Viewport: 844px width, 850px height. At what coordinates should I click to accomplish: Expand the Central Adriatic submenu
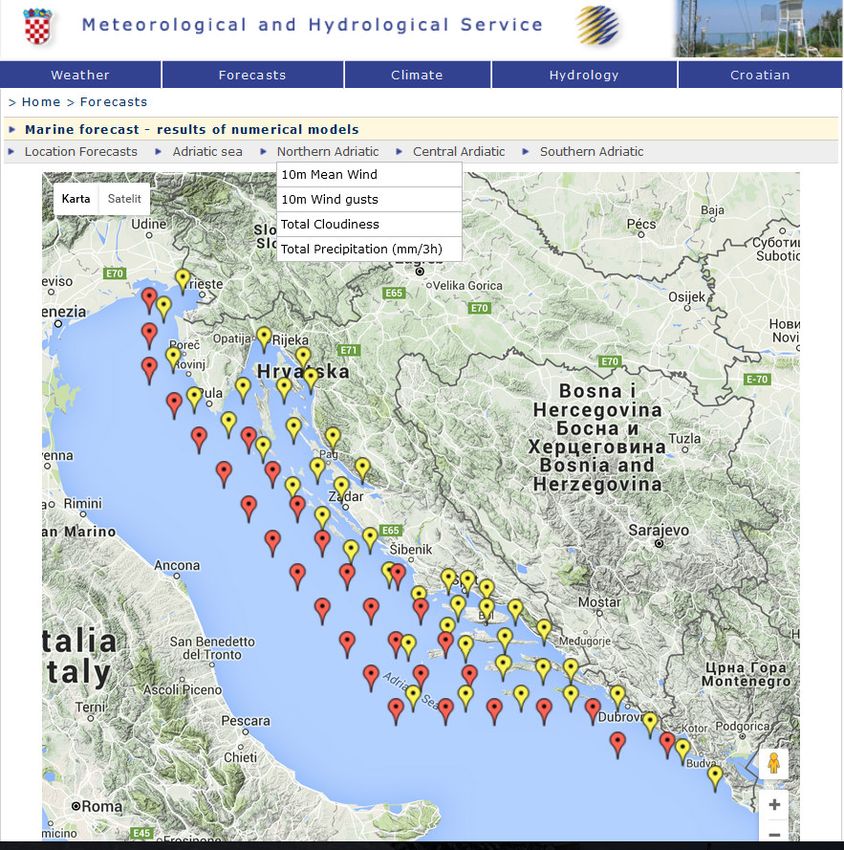[459, 152]
